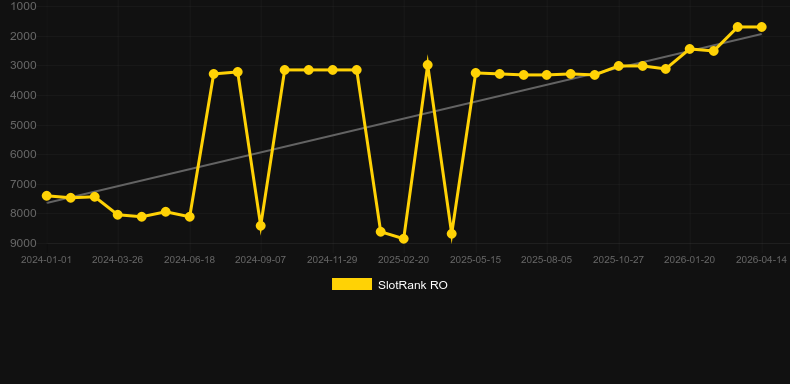Screen dimensions: 790x384
Task: Click the 2024-09-07 x-axis label
Action: [x=260, y=260]
